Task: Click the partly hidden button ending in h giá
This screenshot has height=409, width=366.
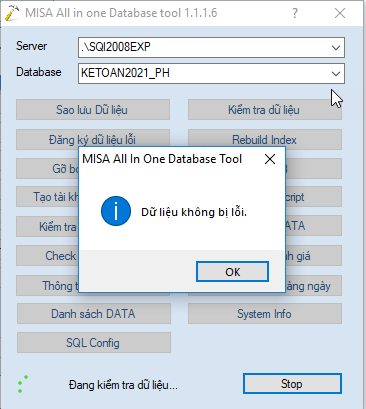Action: (x=314, y=255)
